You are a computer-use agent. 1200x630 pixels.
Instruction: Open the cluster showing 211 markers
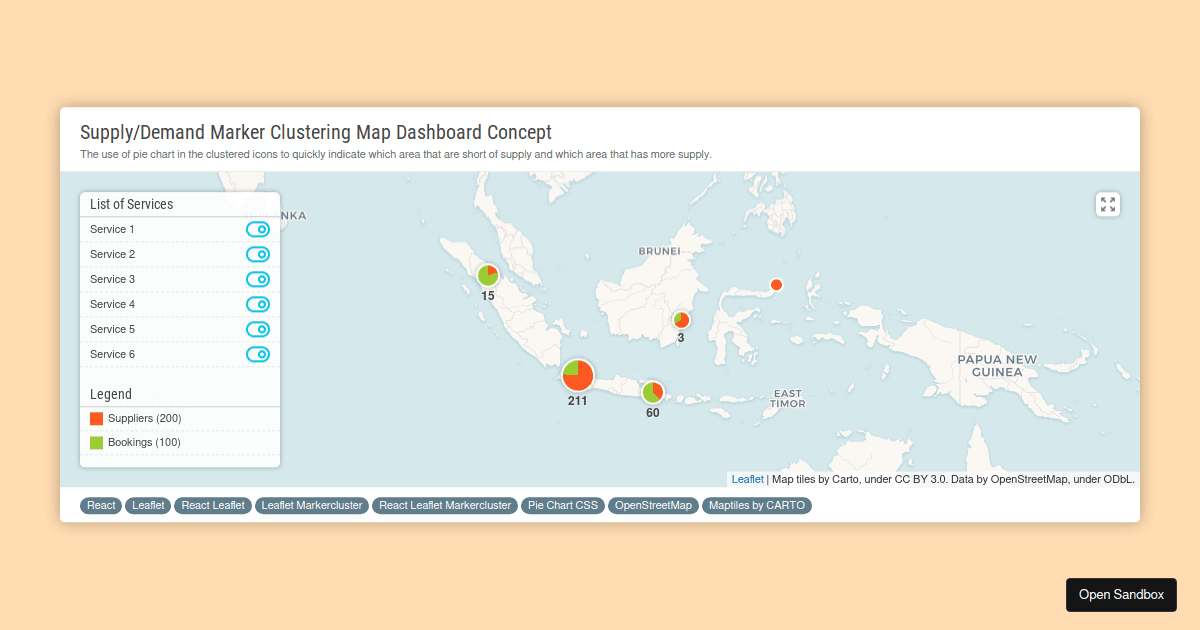pos(578,375)
